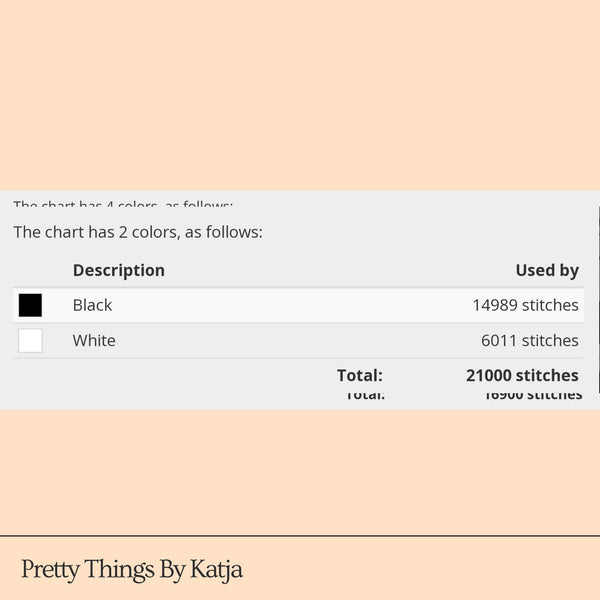Click the 14989 stitches value
600x600 pixels.
pyautogui.click(x=525, y=305)
